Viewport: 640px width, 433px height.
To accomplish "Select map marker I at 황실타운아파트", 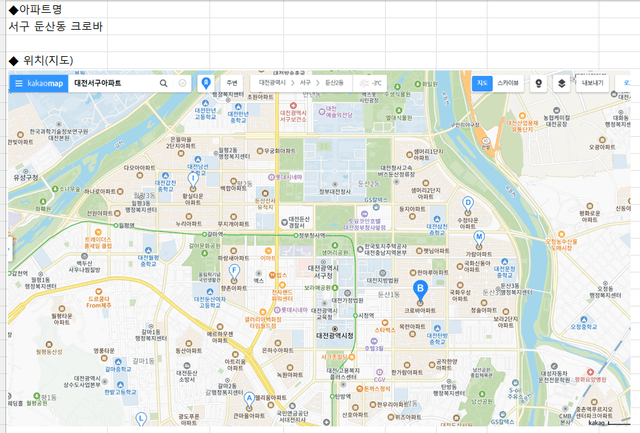I will pyautogui.click(x=193, y=181).
